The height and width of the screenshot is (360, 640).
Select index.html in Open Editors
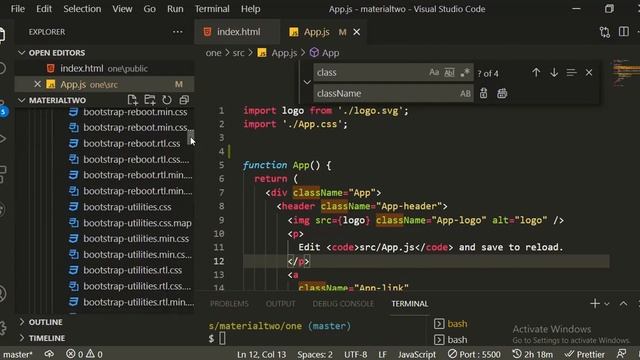104,69
